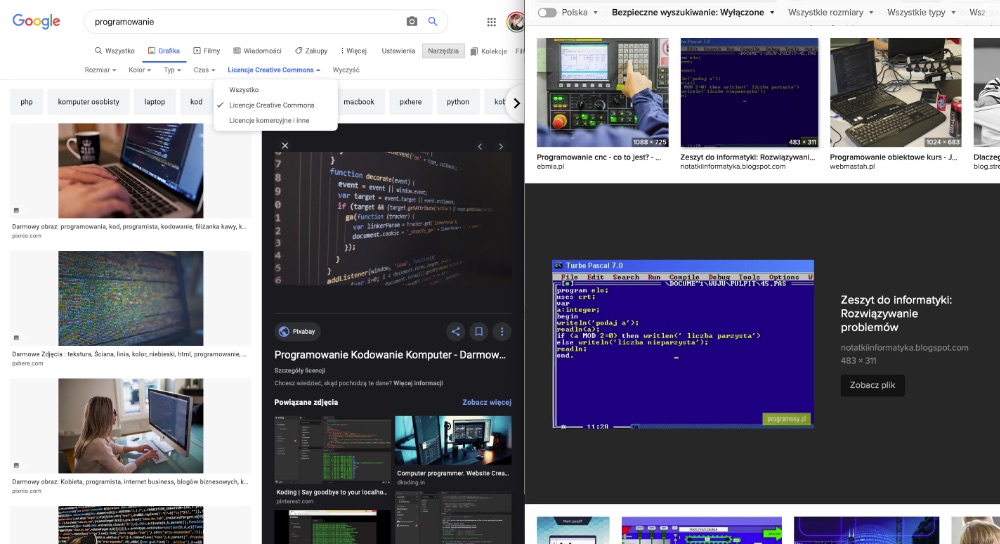Close the dark image preview panel

[285, 146]
